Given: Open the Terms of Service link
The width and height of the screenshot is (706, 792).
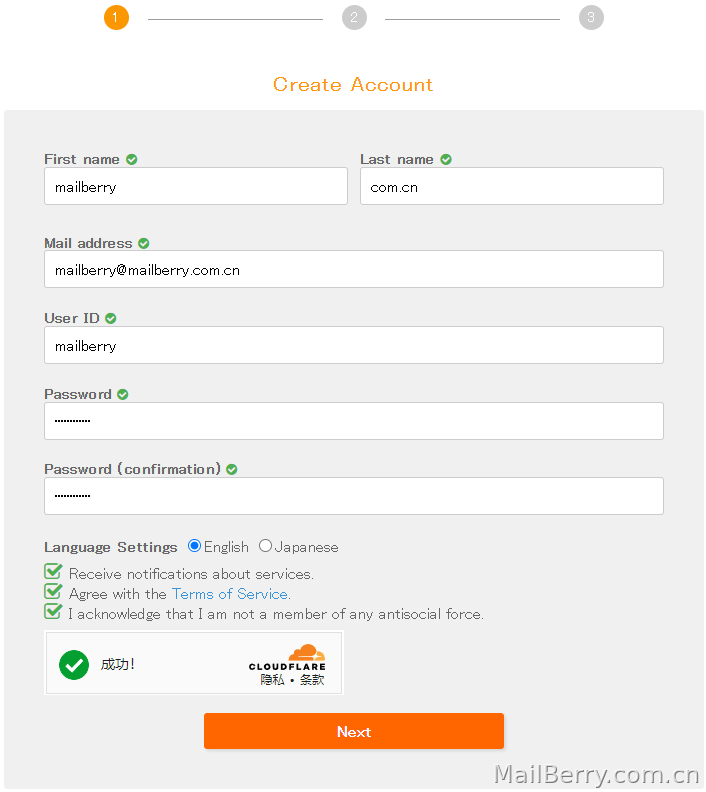Looking at the screenshot, I should pos(230,594).
